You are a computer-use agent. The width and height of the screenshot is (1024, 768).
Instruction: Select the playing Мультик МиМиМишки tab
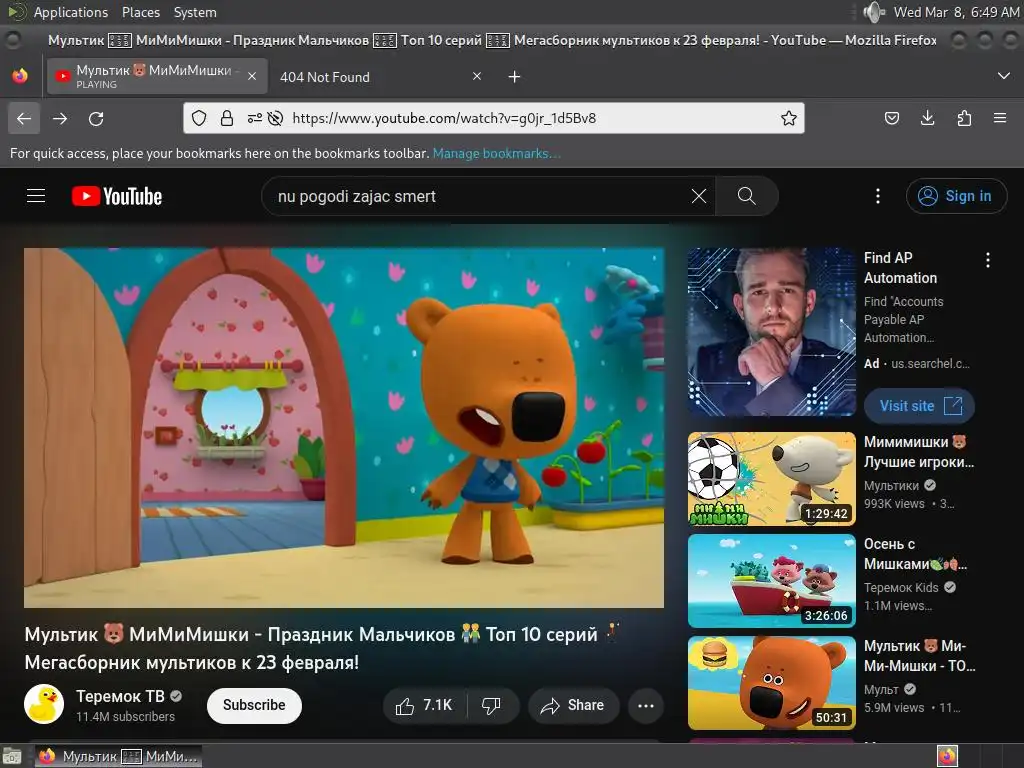click(x=157, y=76)
